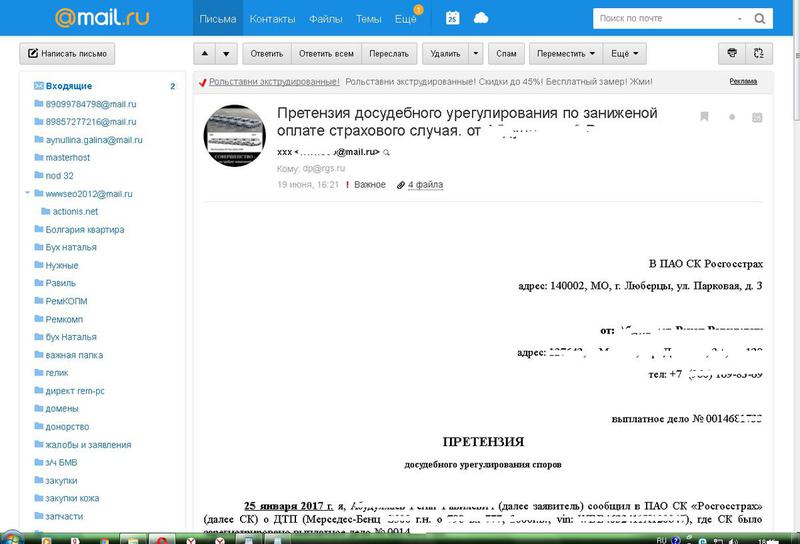Open the Темы tab

pyautogui.click(x=368, y=19)
